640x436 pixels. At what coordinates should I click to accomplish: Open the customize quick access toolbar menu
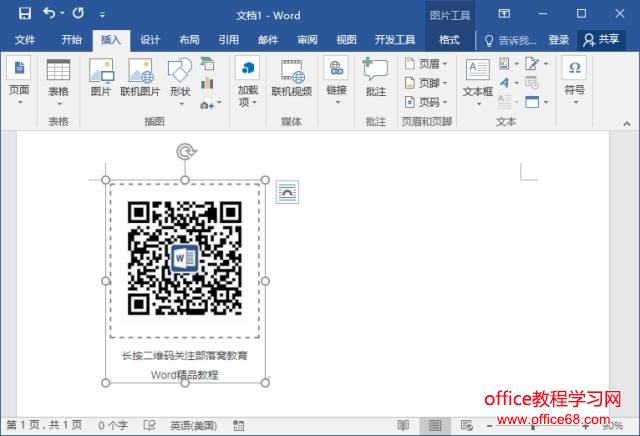click(x=102, y=15)
